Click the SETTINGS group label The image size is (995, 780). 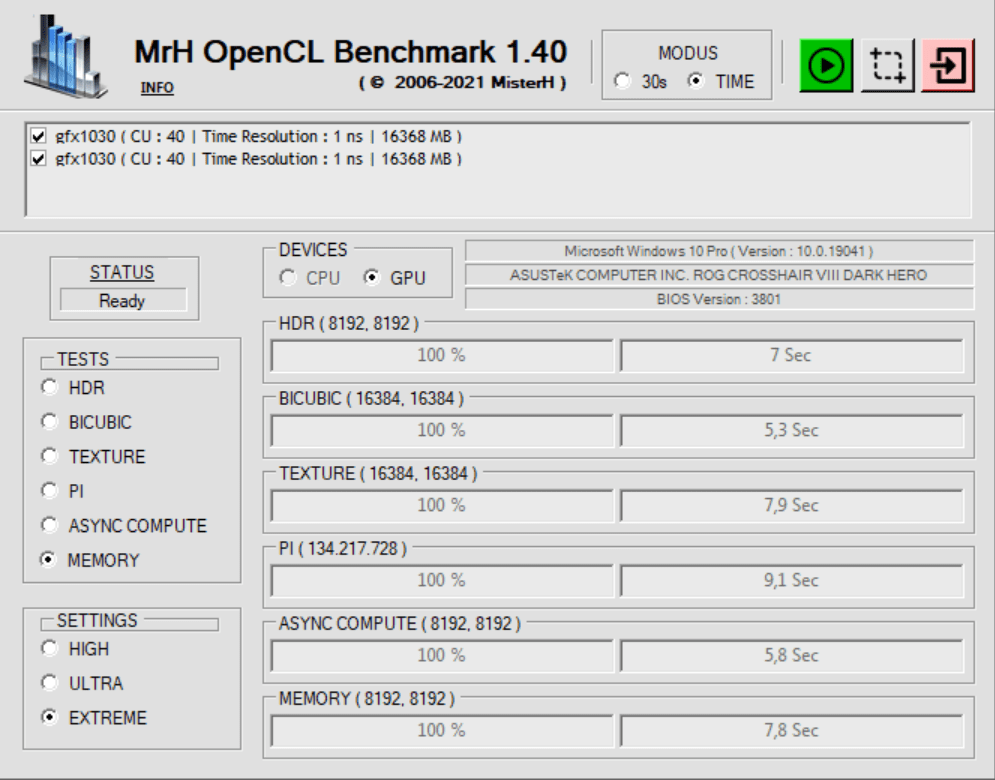tap(97, 620)
